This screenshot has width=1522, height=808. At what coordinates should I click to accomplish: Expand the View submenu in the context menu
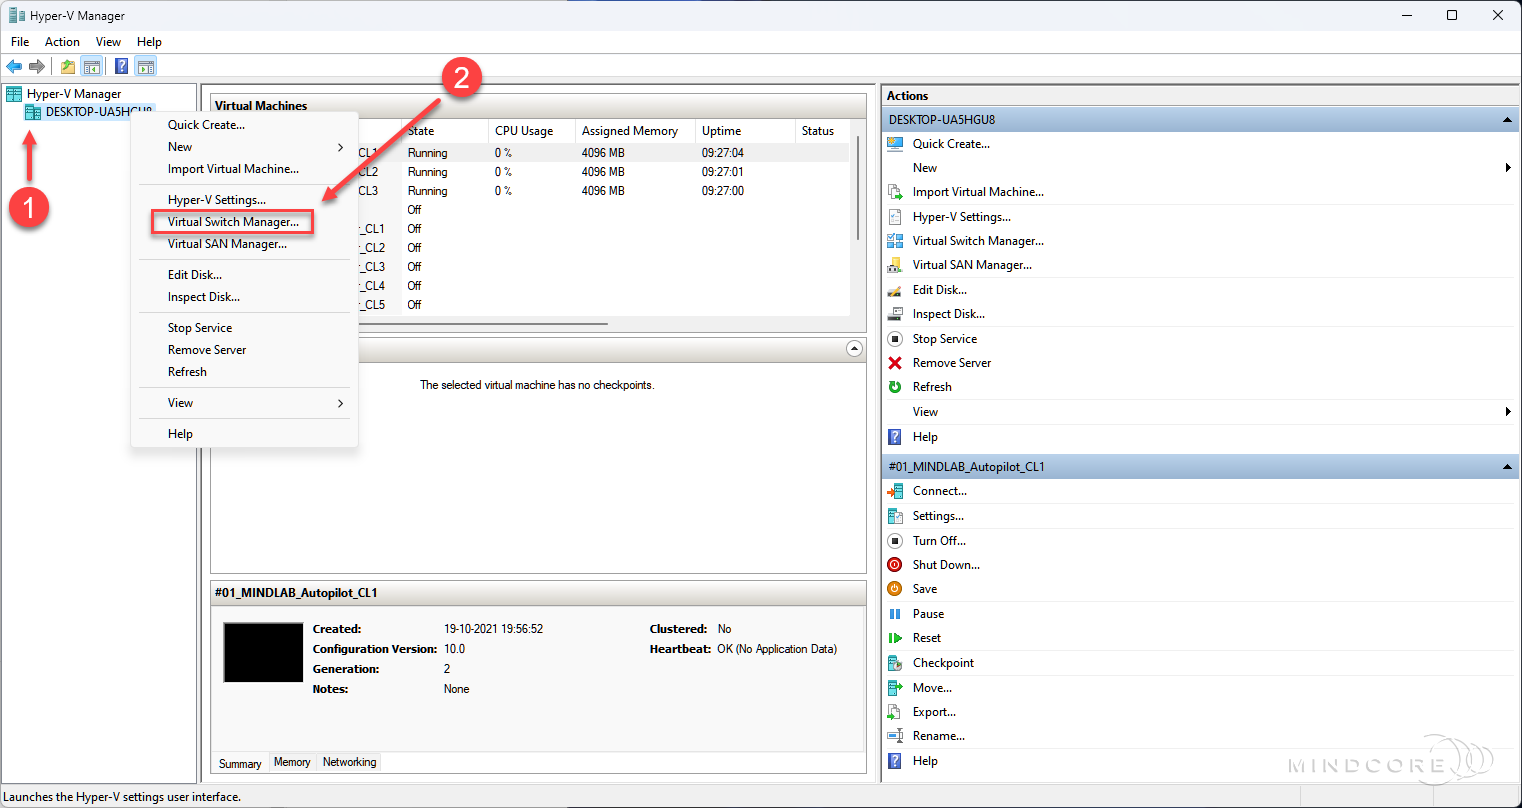[341, 403]
